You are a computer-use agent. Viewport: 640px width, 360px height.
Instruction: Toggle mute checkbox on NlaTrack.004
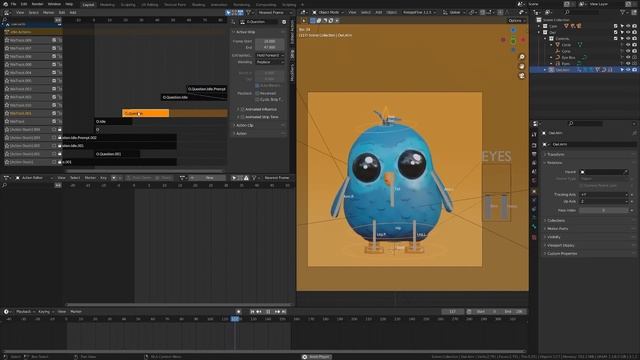(x=54, y=73)
